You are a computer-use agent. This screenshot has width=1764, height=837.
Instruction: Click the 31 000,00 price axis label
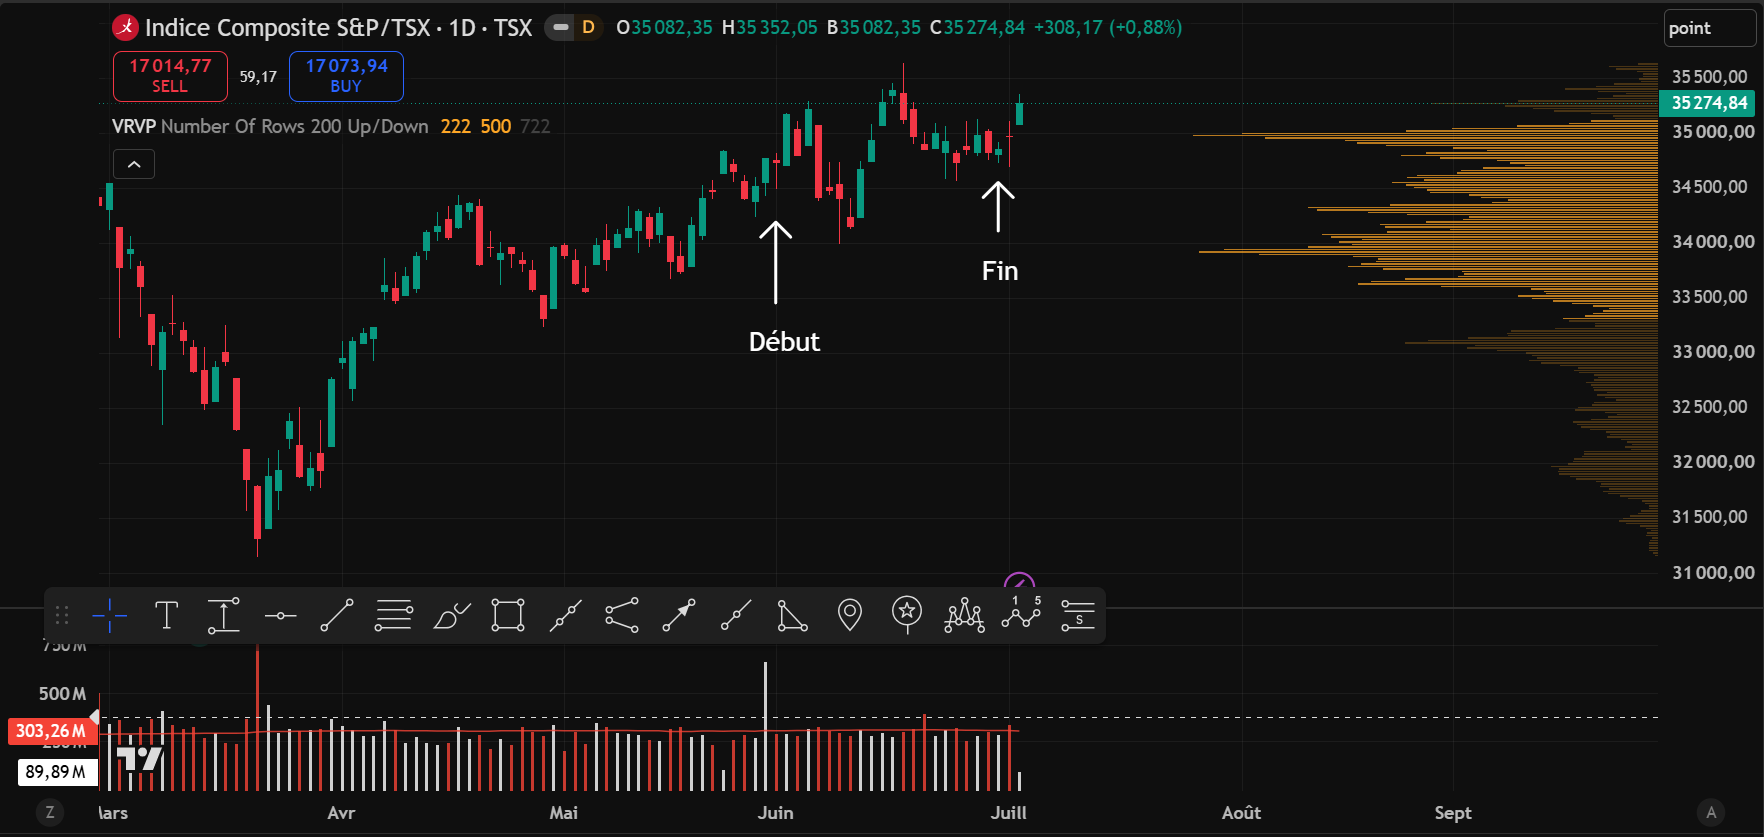click(x=1713, y=573)
